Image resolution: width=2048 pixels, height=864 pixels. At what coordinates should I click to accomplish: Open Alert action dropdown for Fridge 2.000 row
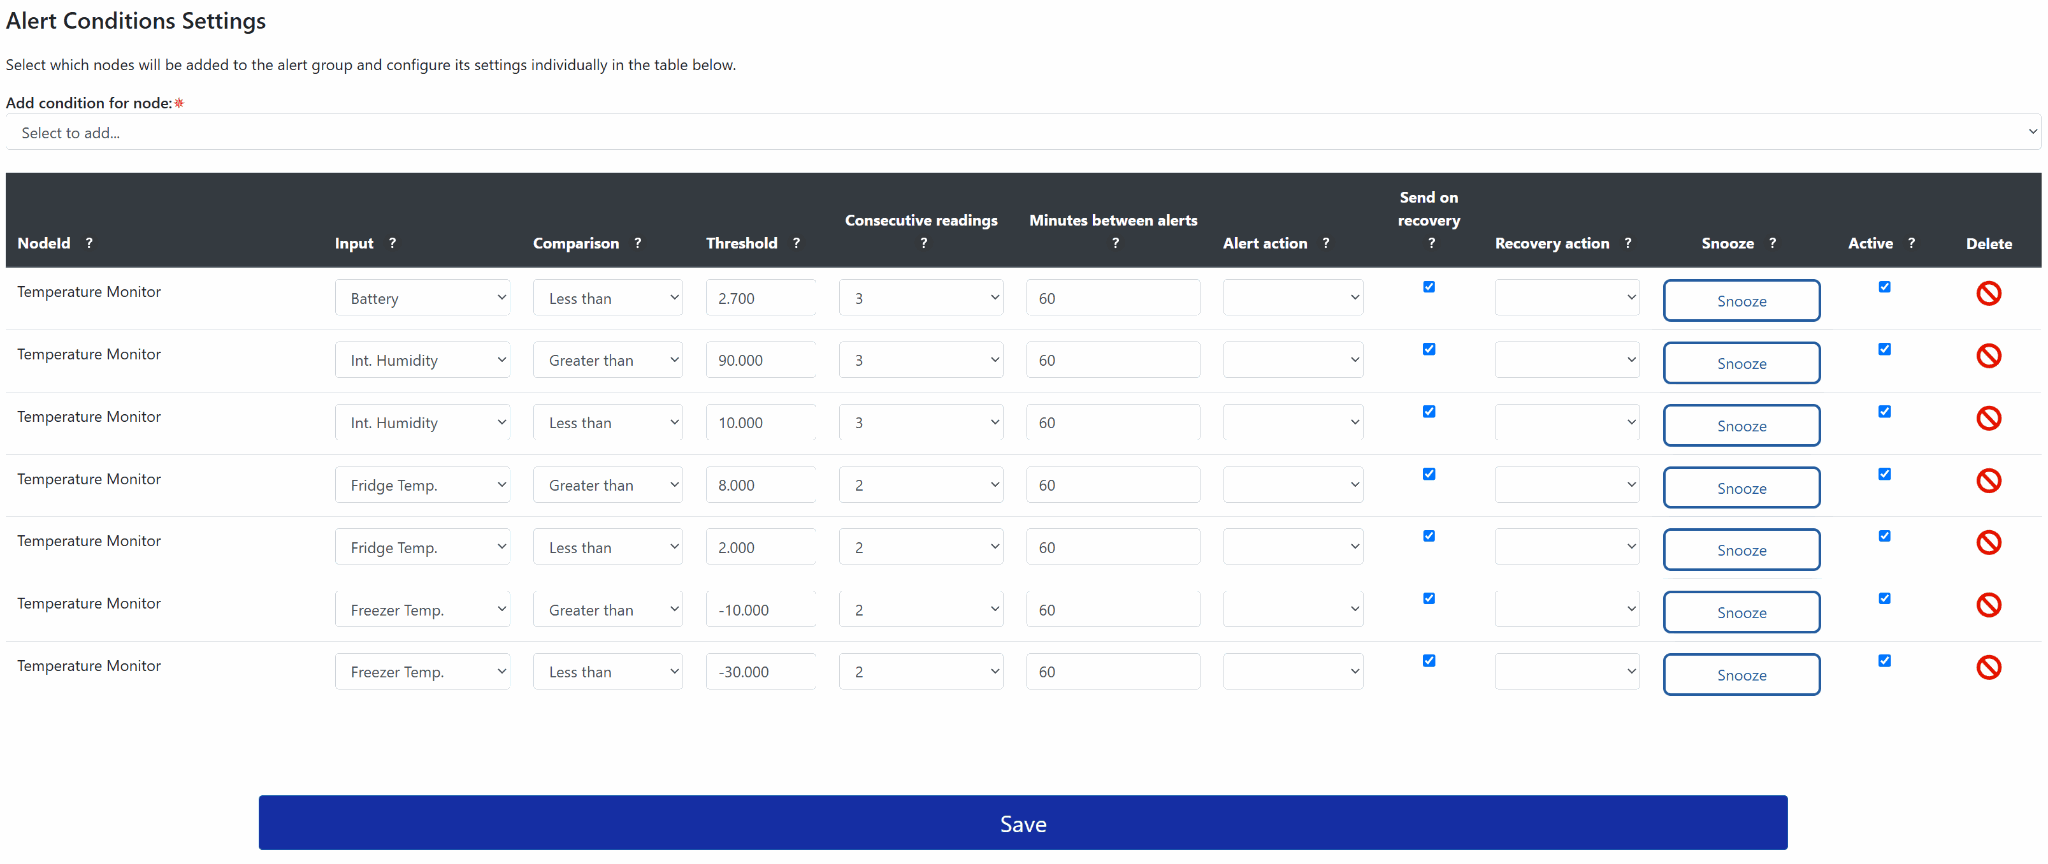coord(1293,547)
